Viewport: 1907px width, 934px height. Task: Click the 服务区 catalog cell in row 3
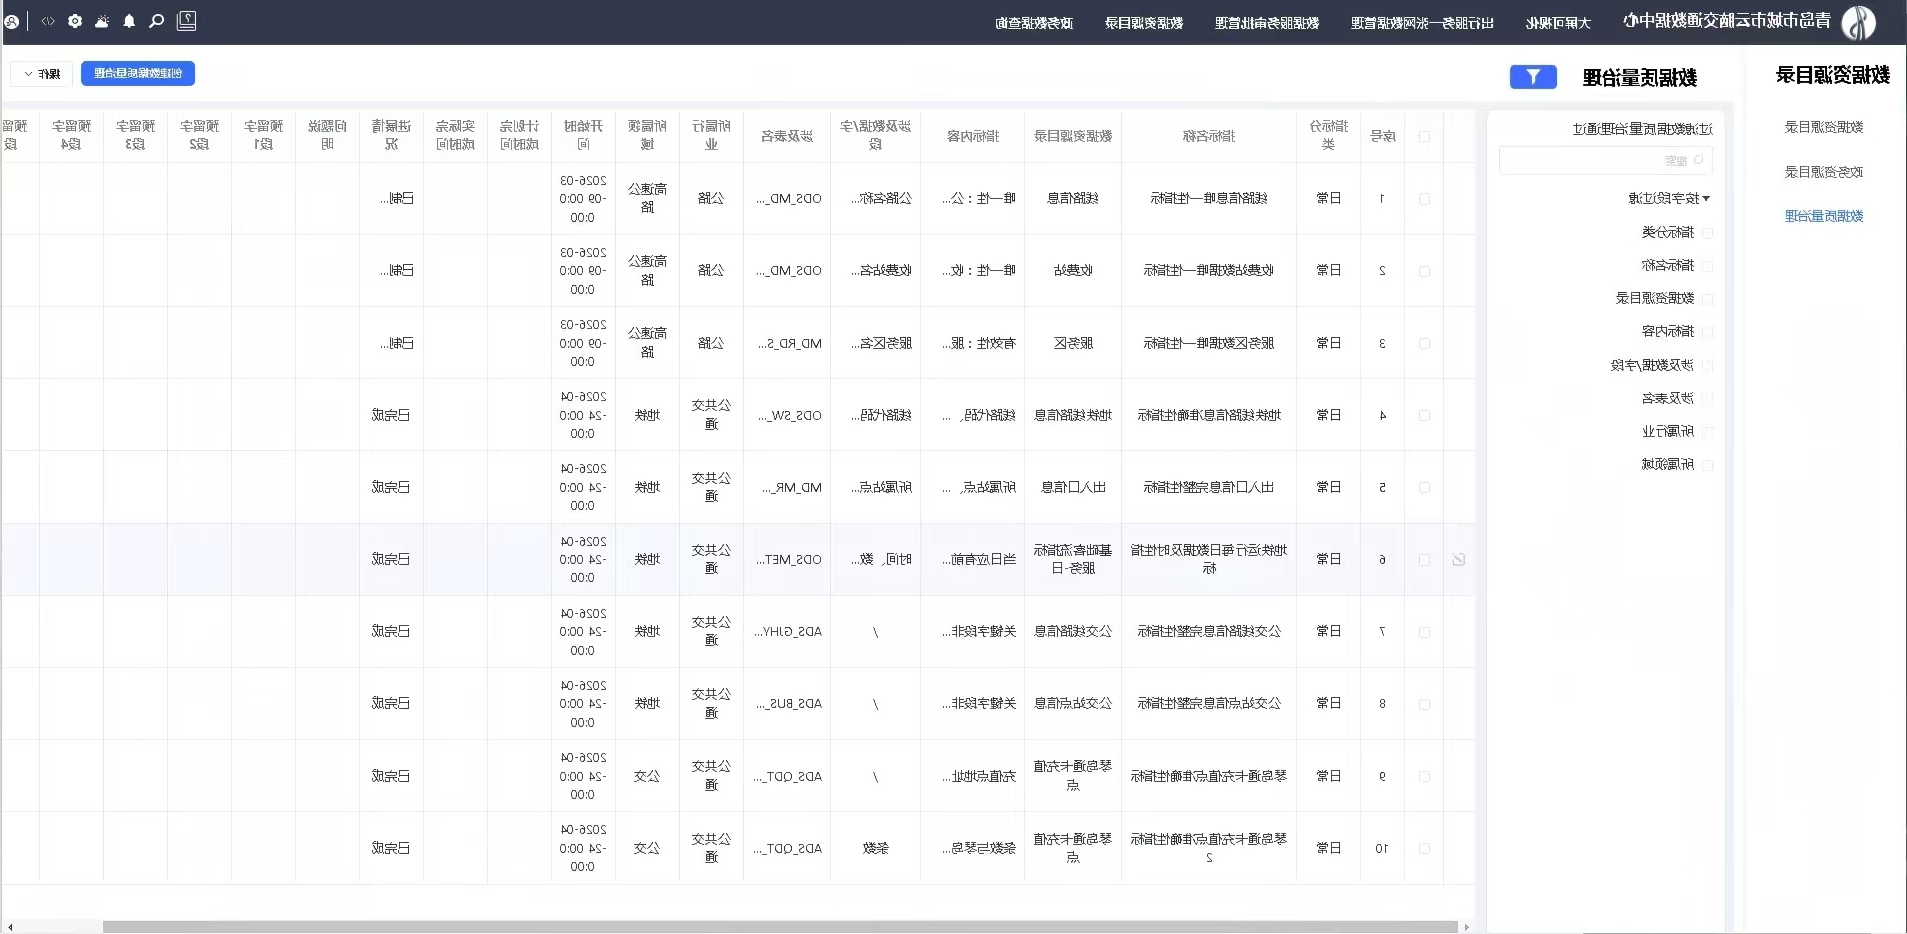pos(1073,343)
